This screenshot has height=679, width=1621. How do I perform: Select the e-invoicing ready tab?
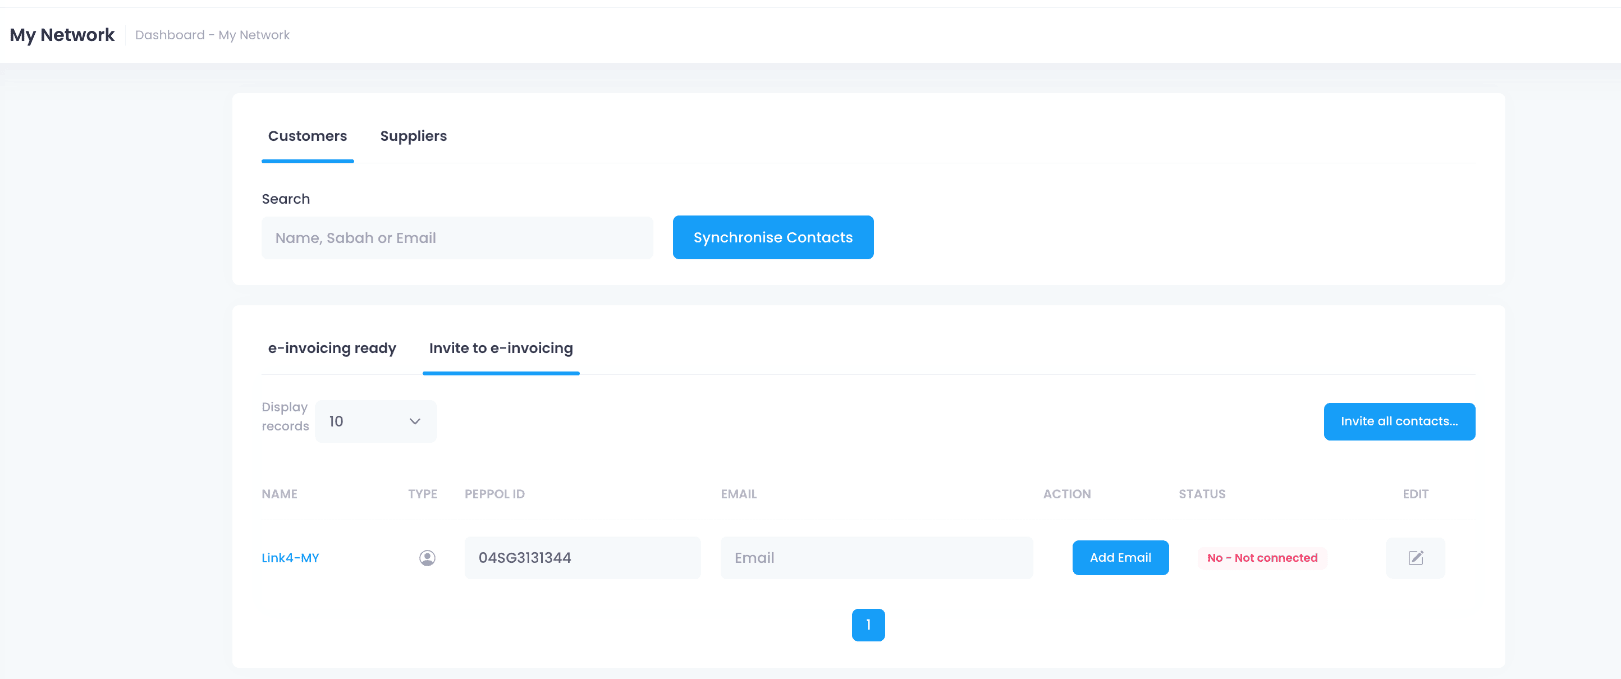pos(332,348)
